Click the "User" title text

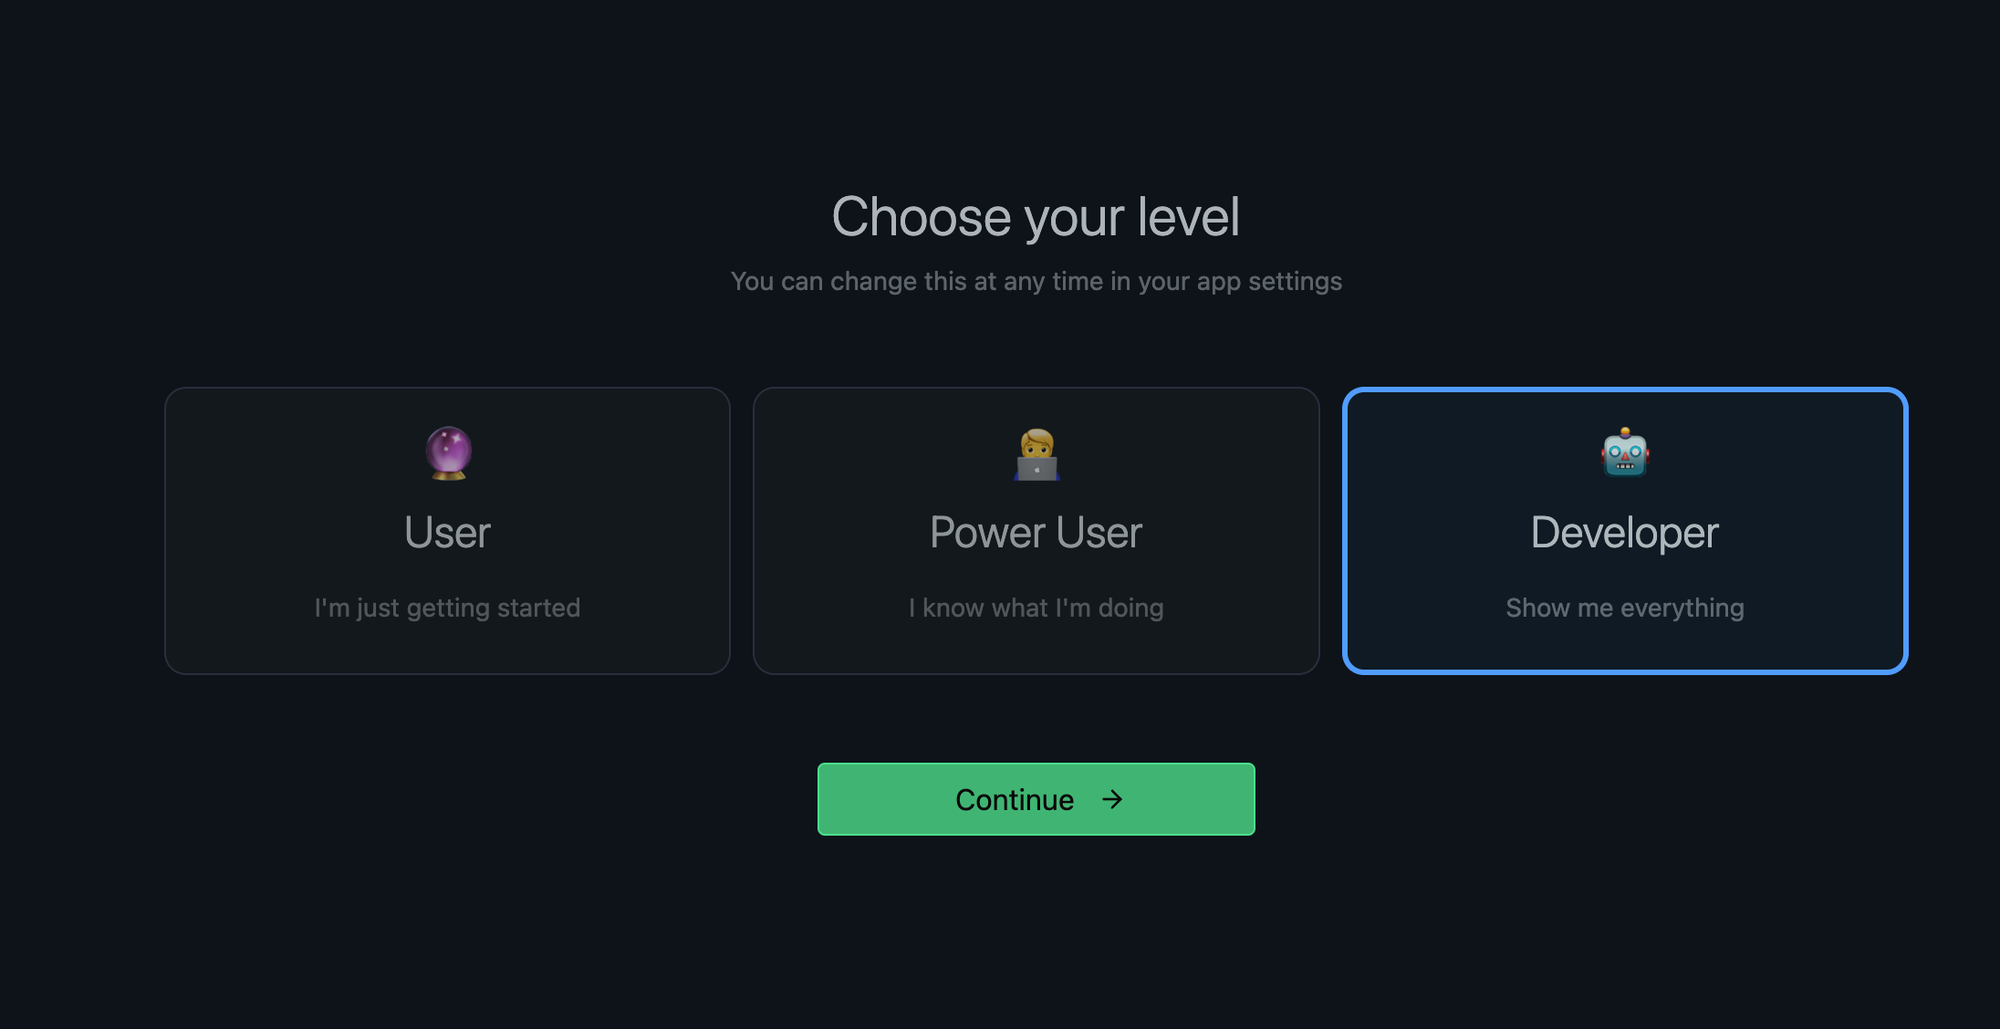[447, 532]
